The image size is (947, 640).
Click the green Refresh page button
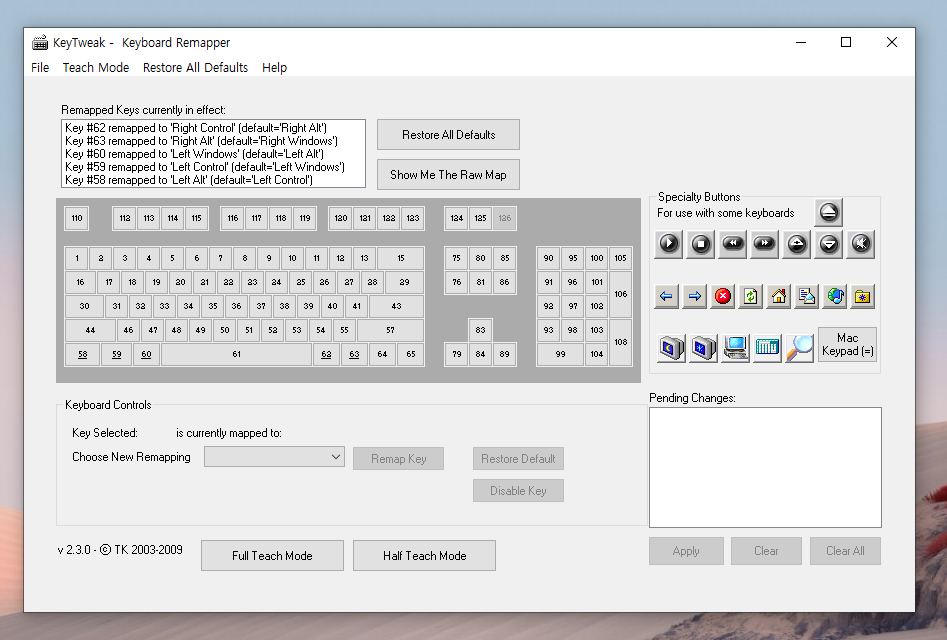pos(751,296)
